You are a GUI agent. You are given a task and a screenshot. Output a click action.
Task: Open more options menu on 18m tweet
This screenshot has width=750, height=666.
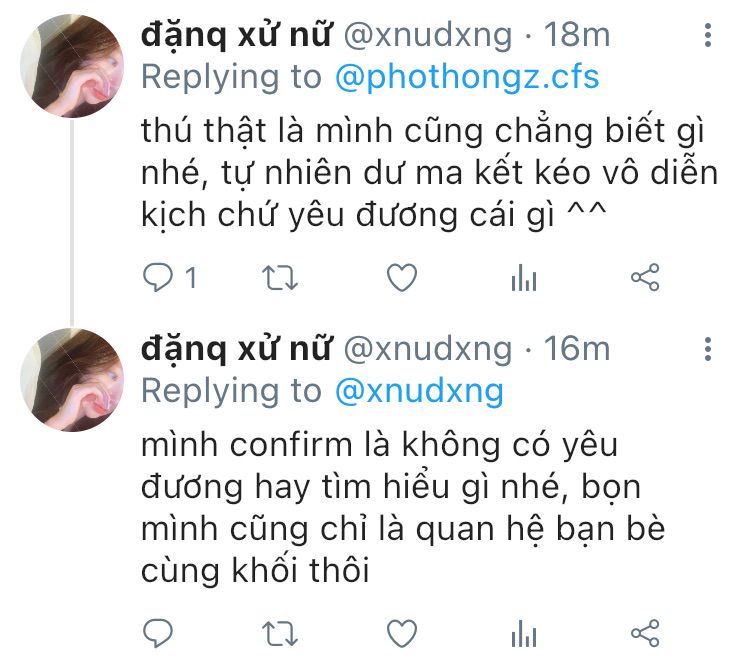coord(708,35)
